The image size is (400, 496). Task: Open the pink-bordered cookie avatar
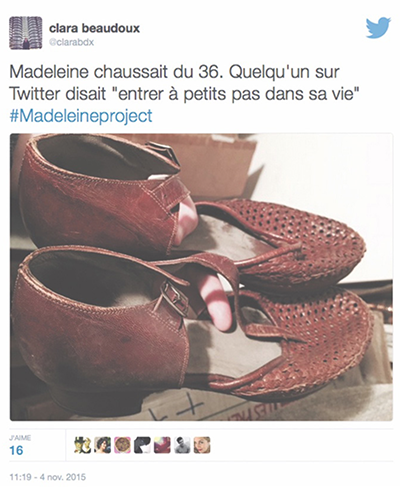coord(122,445)
